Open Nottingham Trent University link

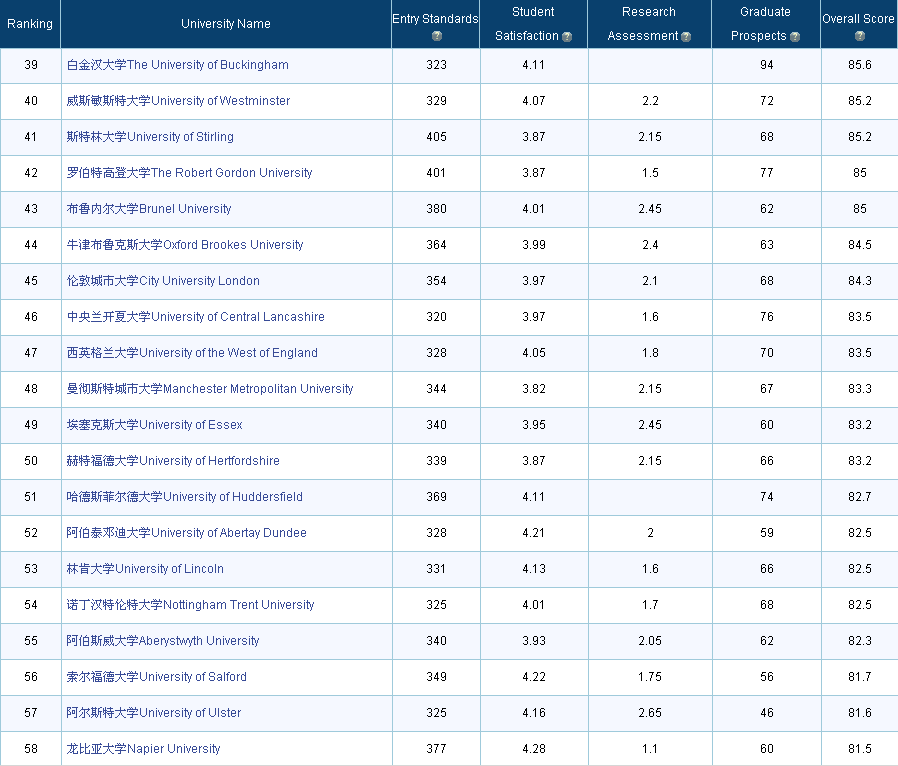click(x=191, y=605)
